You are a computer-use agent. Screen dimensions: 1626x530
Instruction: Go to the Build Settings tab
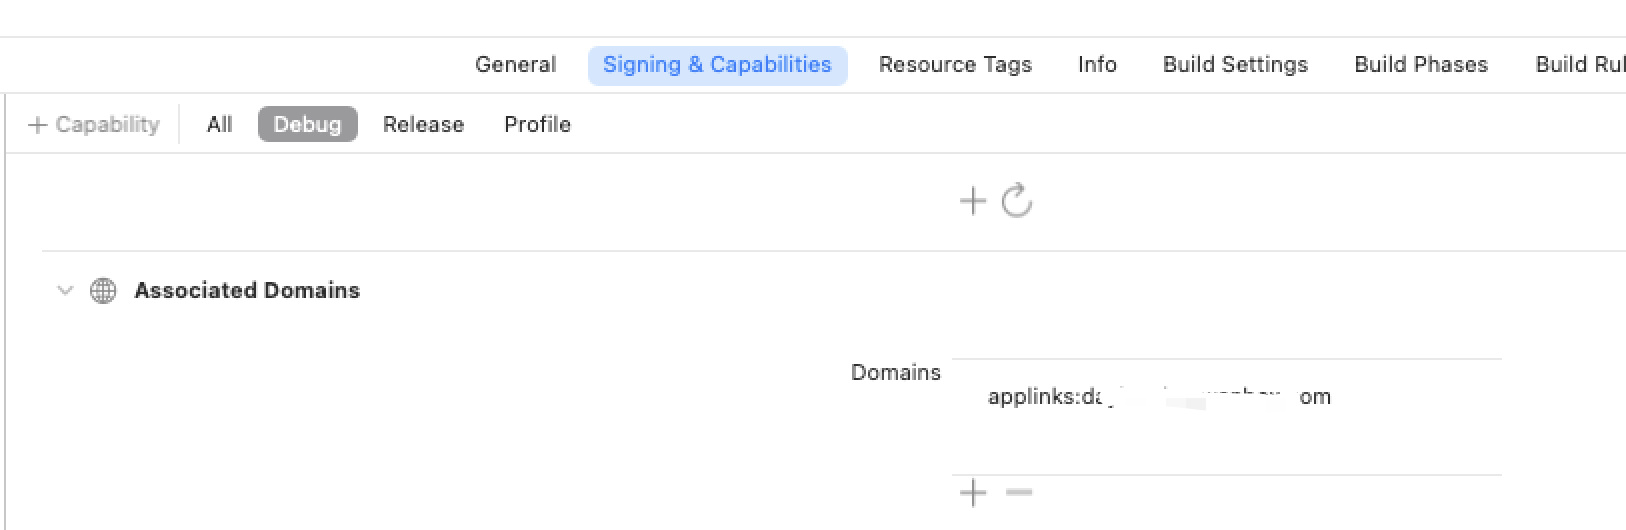(x=1235, y=65)
